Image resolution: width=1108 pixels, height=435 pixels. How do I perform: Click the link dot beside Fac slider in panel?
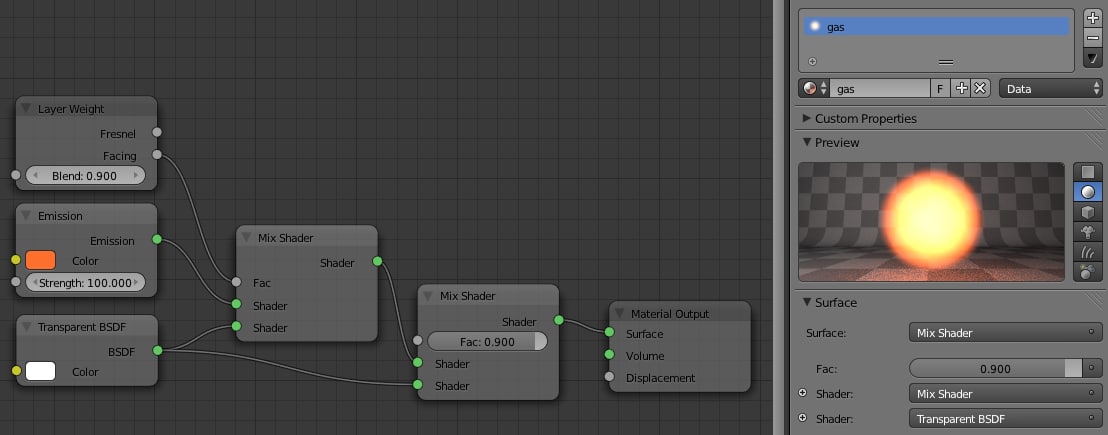click(1092, 368)
